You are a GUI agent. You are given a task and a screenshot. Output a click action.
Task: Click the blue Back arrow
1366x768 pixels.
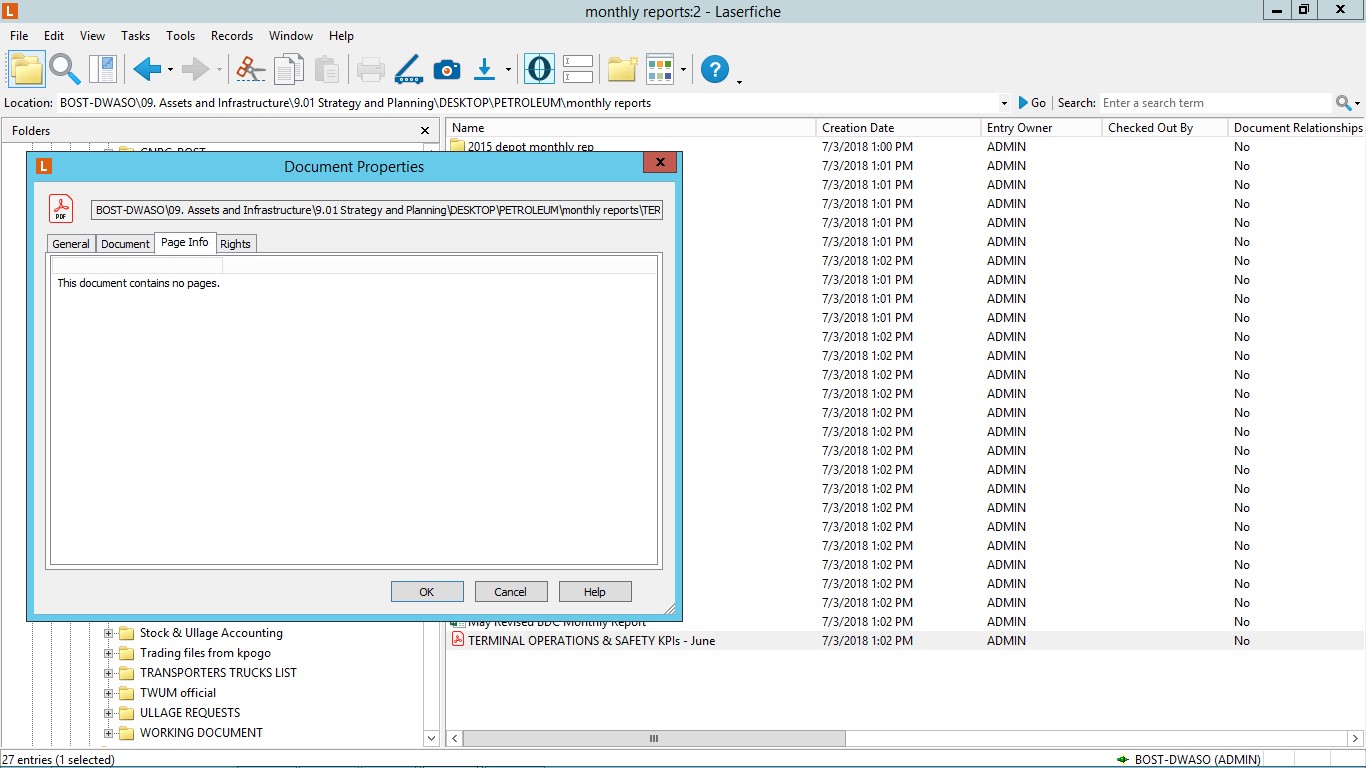(x=147, y=69)
